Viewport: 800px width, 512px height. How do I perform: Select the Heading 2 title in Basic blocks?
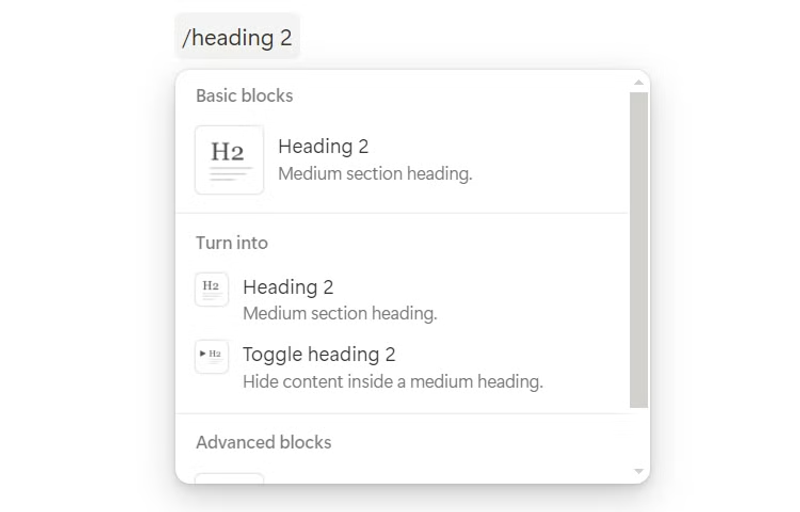323,146
